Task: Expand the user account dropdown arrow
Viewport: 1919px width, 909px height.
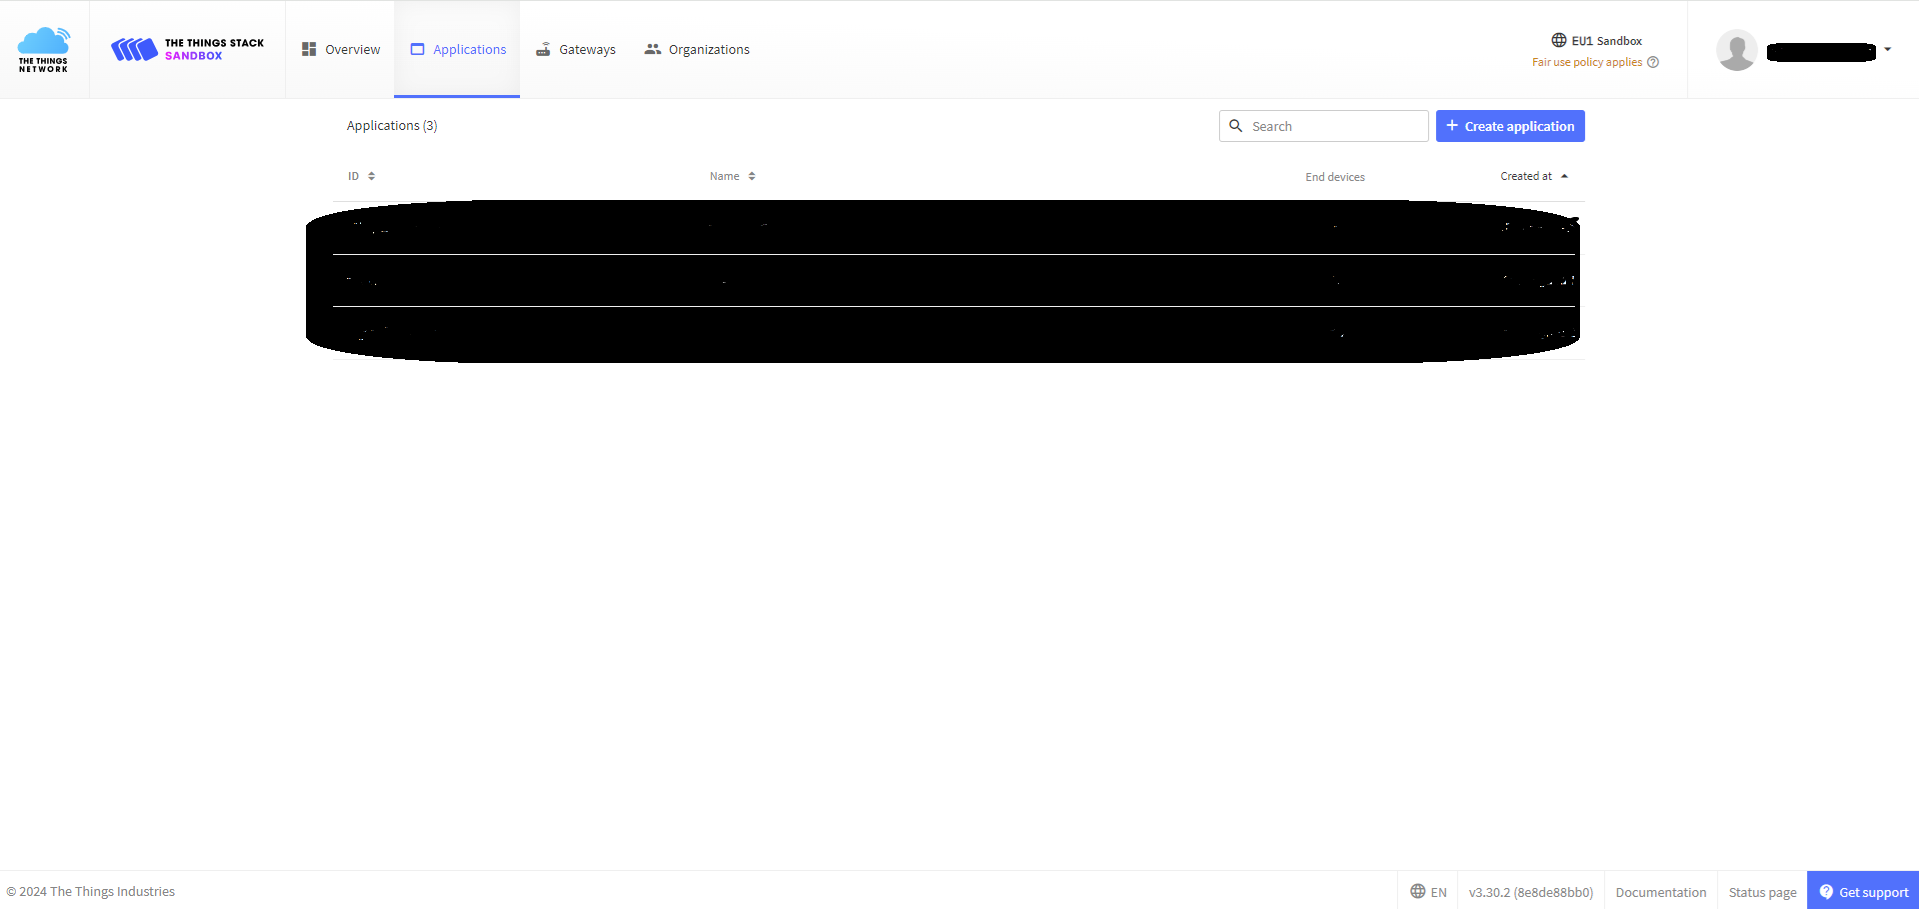Action: point(1888,49)
